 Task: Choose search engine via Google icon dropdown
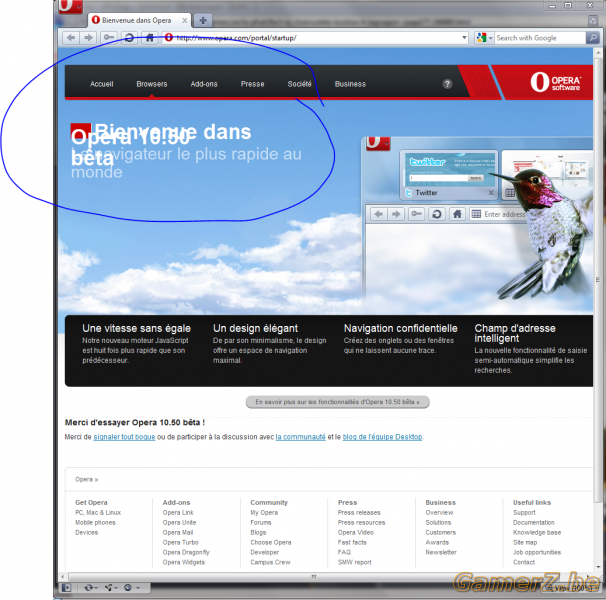pyautogui.click(x=485, y=38)
